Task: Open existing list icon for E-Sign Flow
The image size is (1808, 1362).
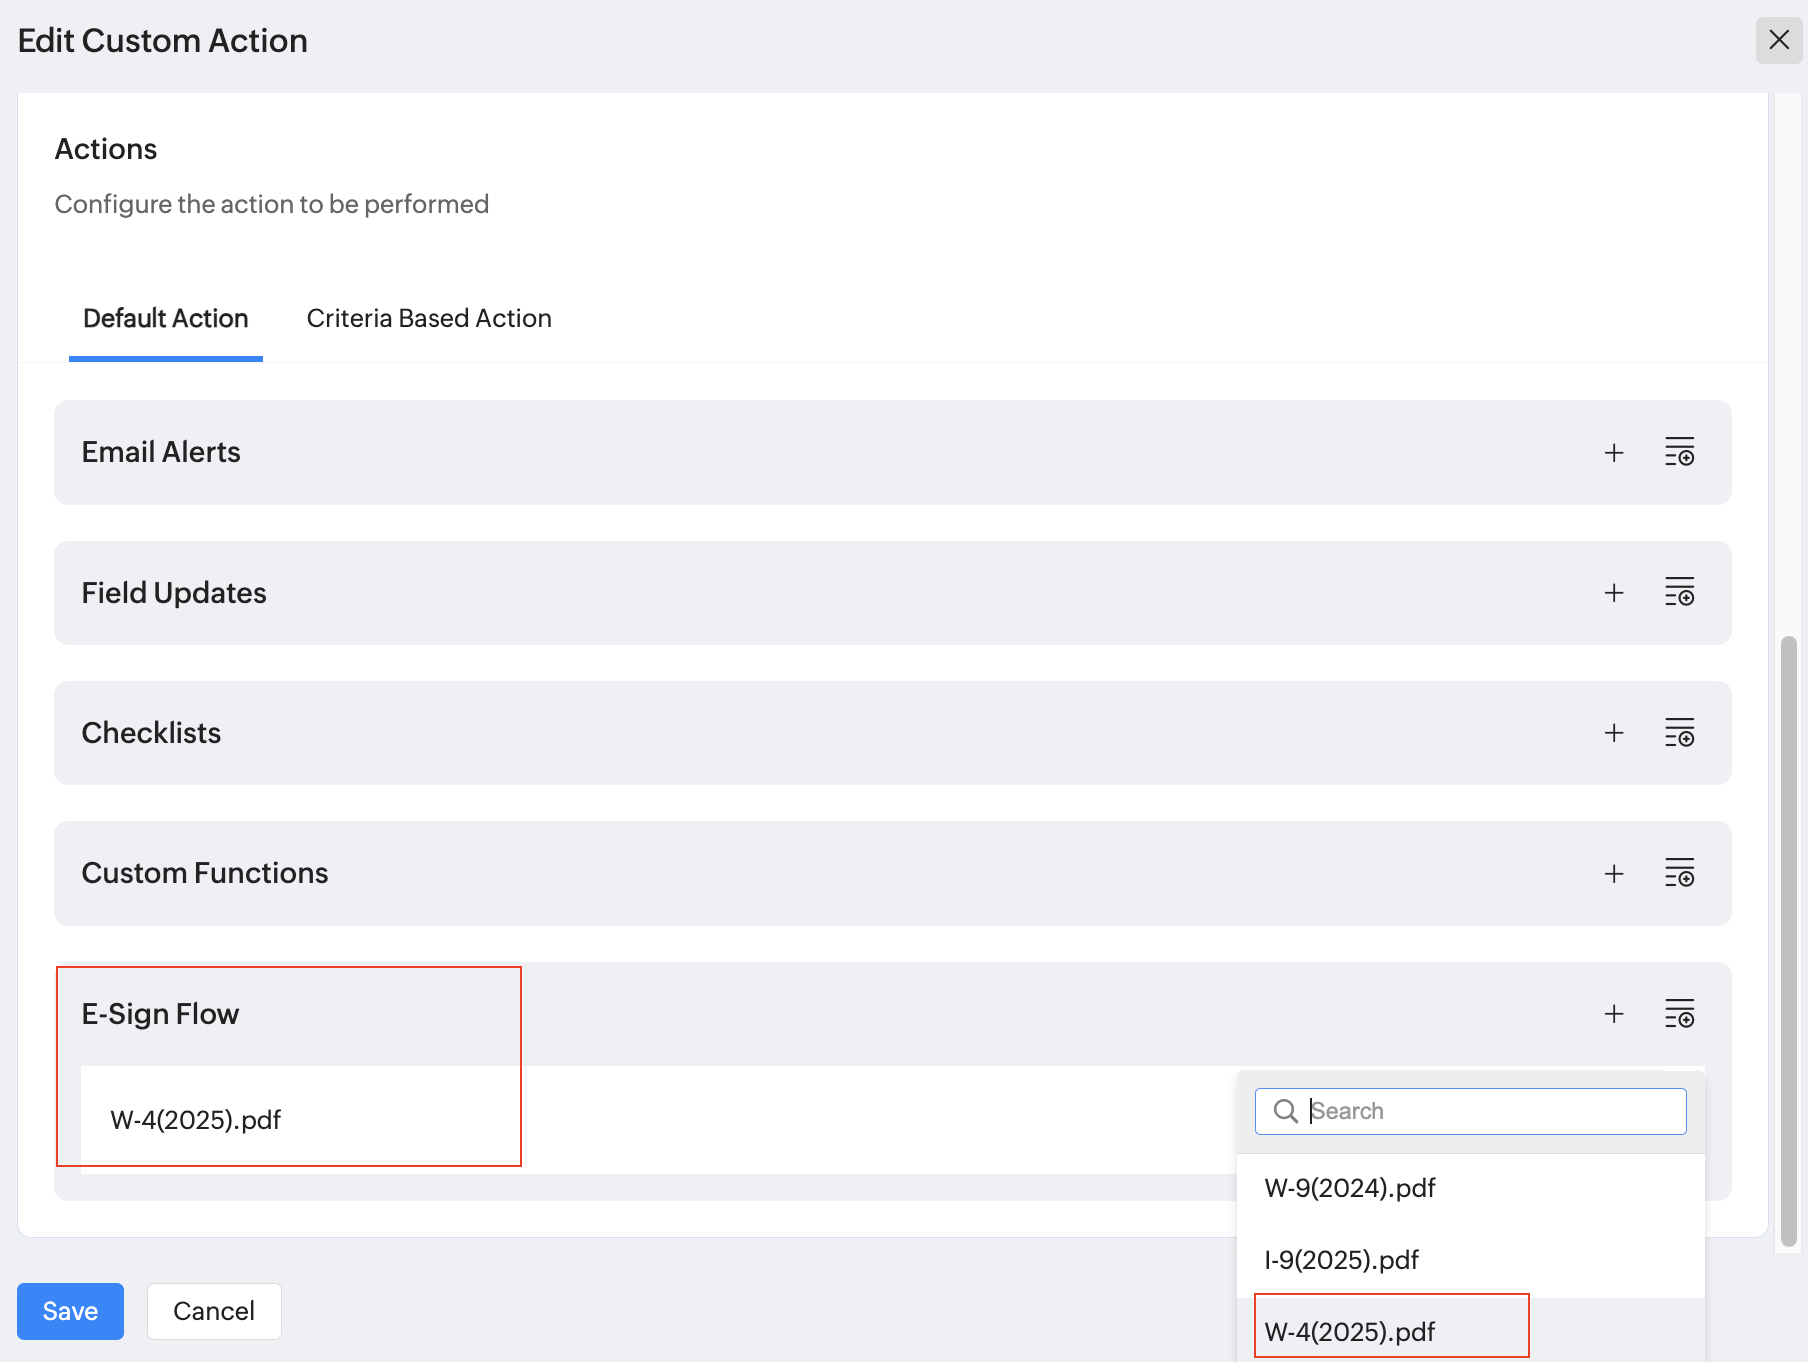Action: [1679, 1014]
